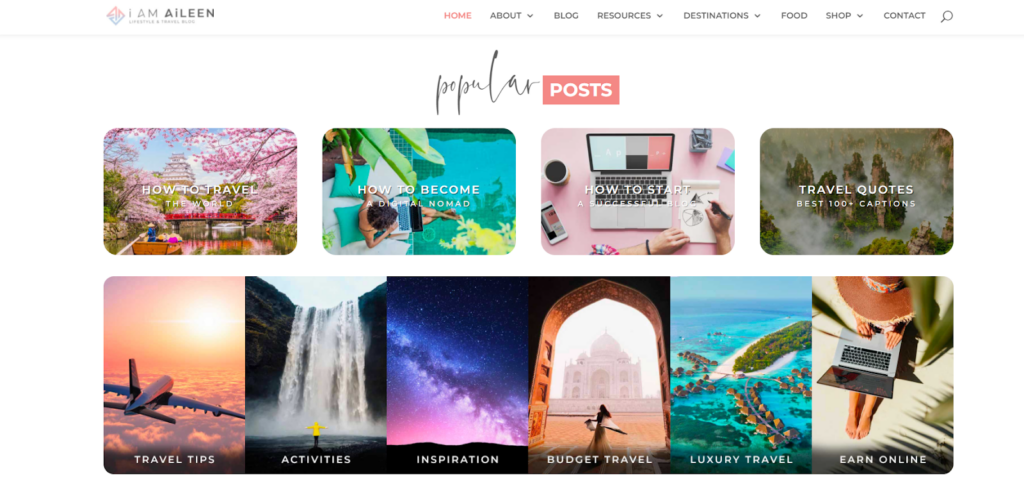
Task: Open the Blog menu item
Action: pos(566,16)
